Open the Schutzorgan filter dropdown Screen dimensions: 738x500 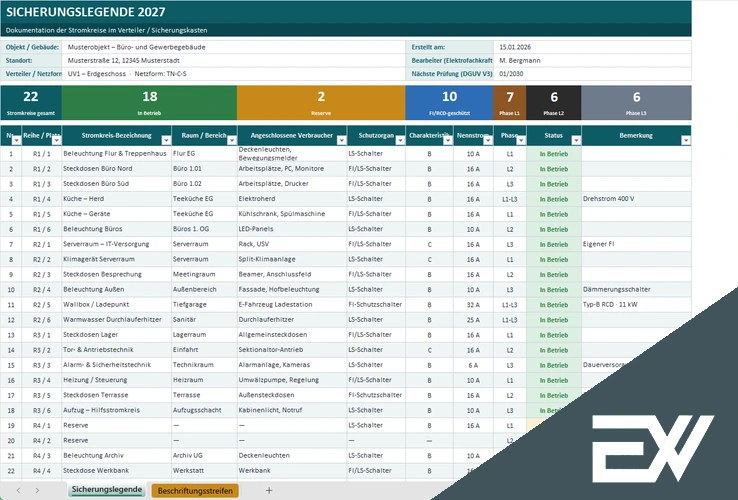point(400,140)
